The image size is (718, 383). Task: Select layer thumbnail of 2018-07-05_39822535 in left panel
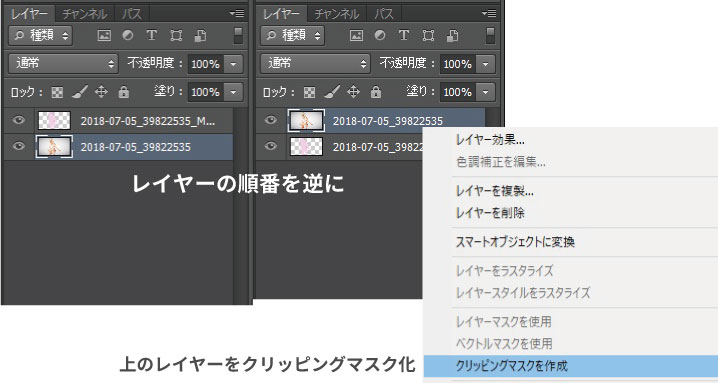(54, 147)
